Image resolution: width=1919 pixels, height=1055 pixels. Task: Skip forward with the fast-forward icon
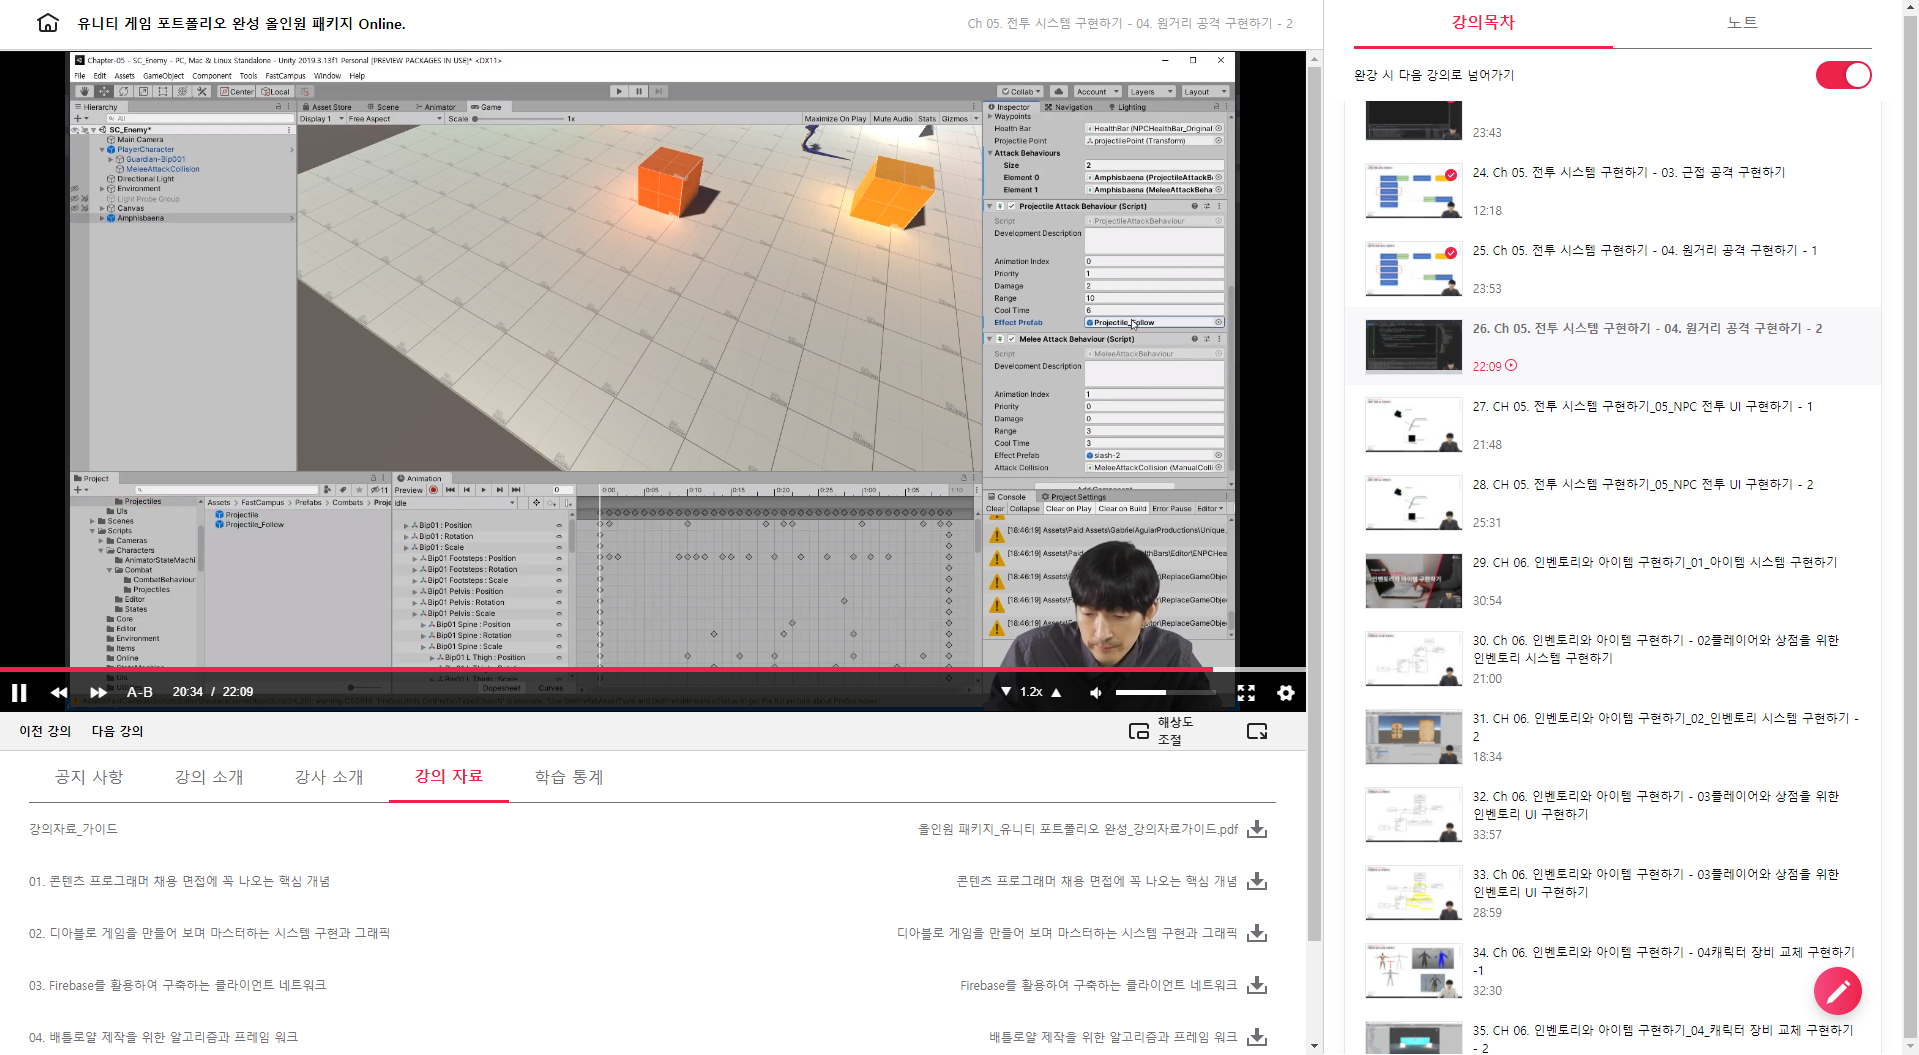[x=98, y=692]
